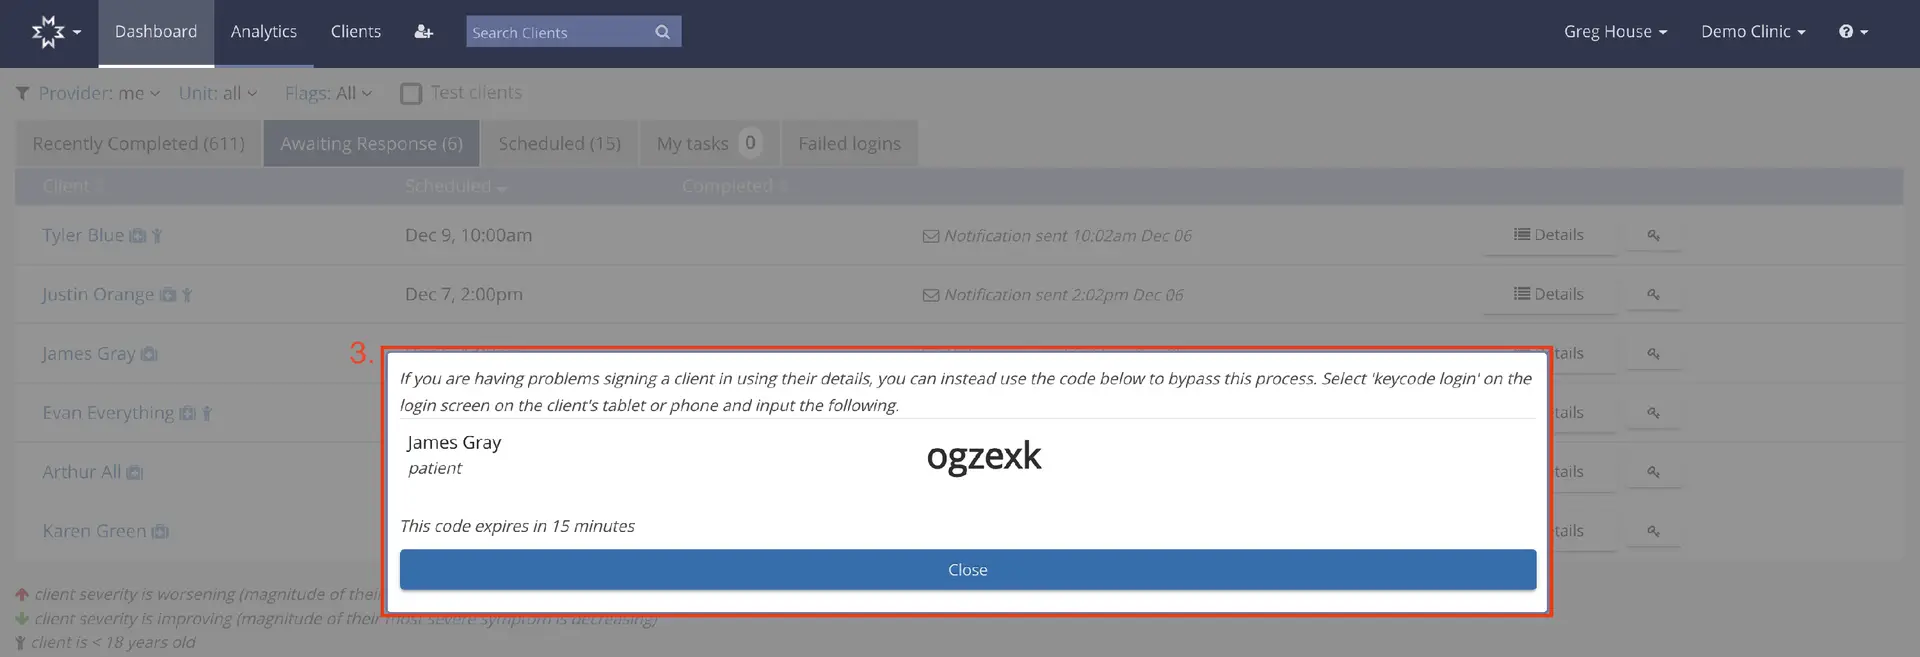The width and height of the screenshot is (1920, 657).
Task: Click the key icon for Tyler Blue
Action: tap(1653, 236)
